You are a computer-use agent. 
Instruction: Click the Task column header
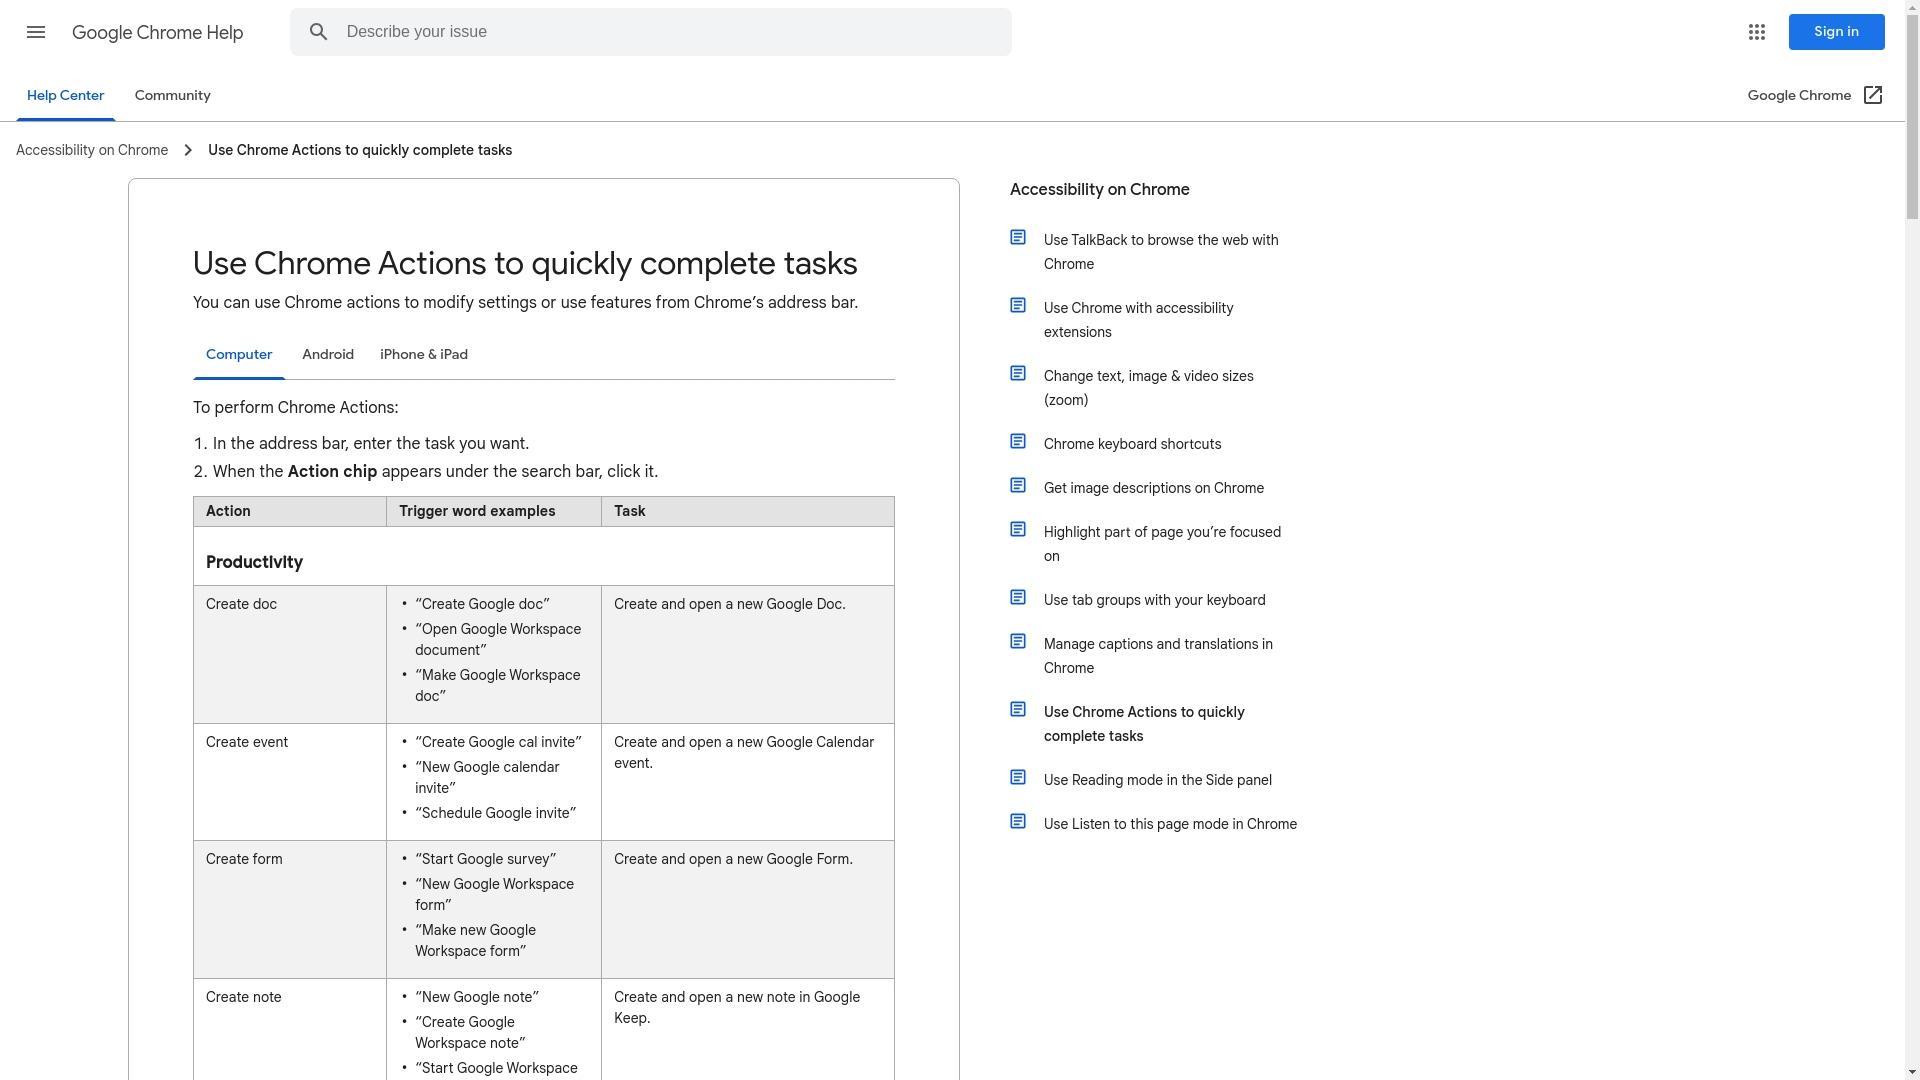748,511
